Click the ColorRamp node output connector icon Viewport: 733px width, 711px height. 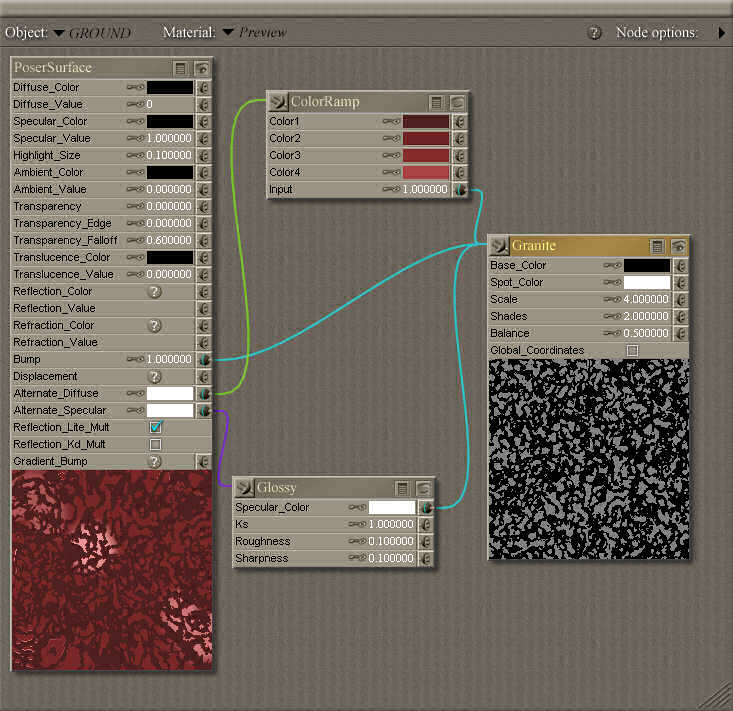pyautogui.click(x=278, y=102)
